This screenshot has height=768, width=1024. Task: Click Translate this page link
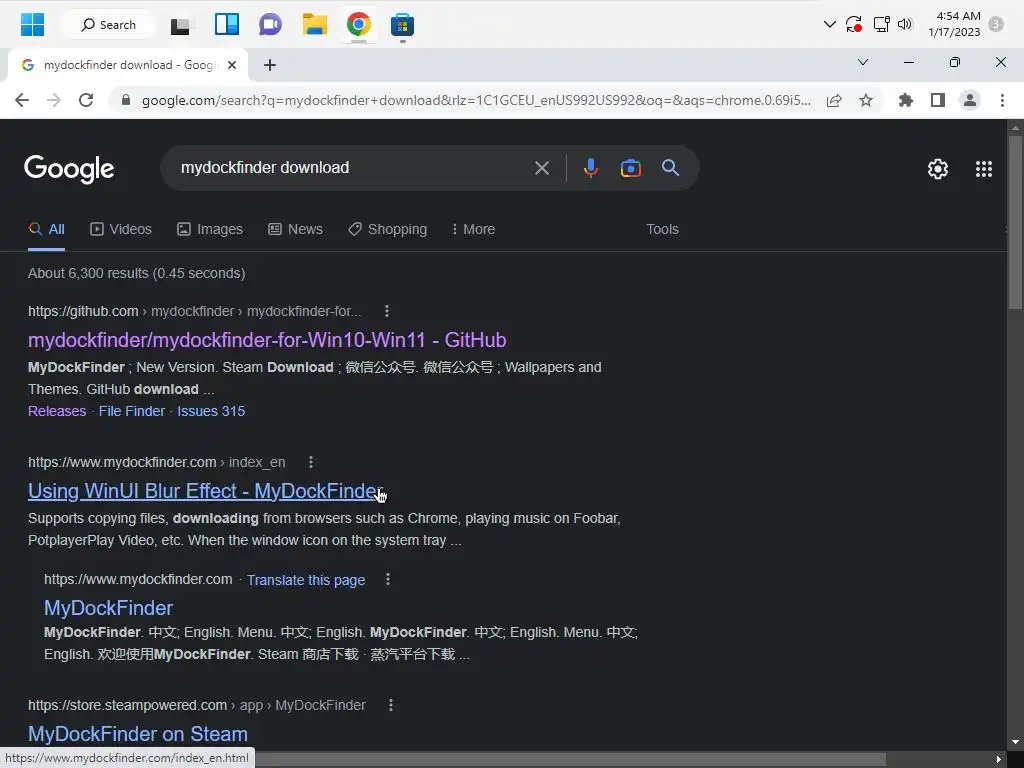point(306,580)
